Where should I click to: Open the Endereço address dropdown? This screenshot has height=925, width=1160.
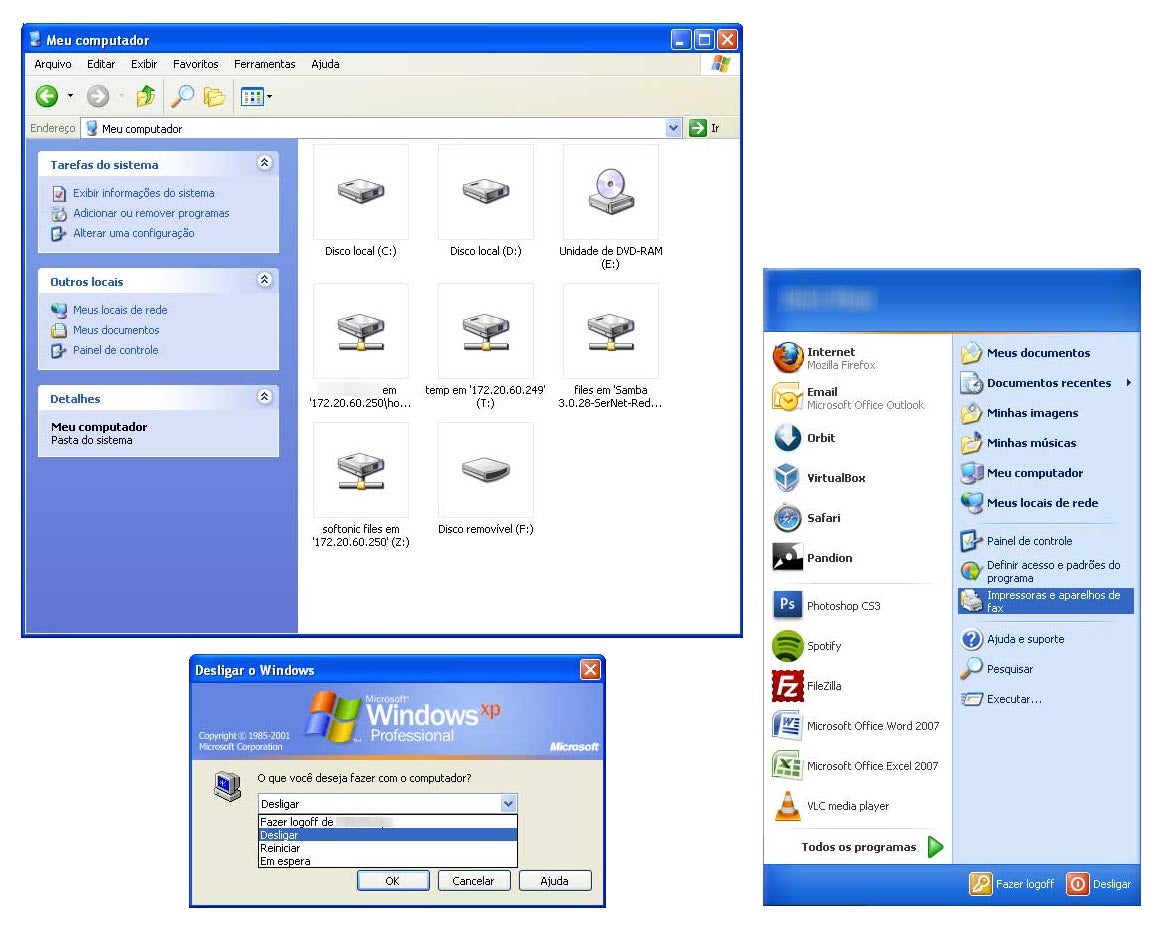tap(673, 128)
